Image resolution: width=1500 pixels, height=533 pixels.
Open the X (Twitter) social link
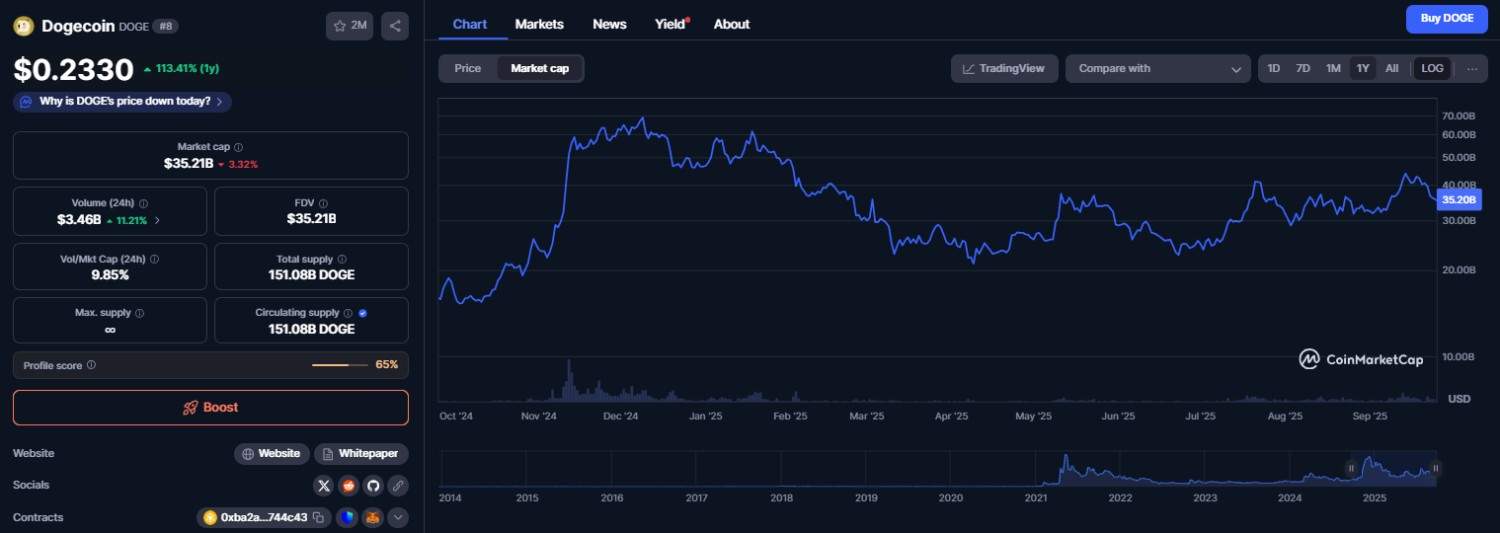(323, 485)
